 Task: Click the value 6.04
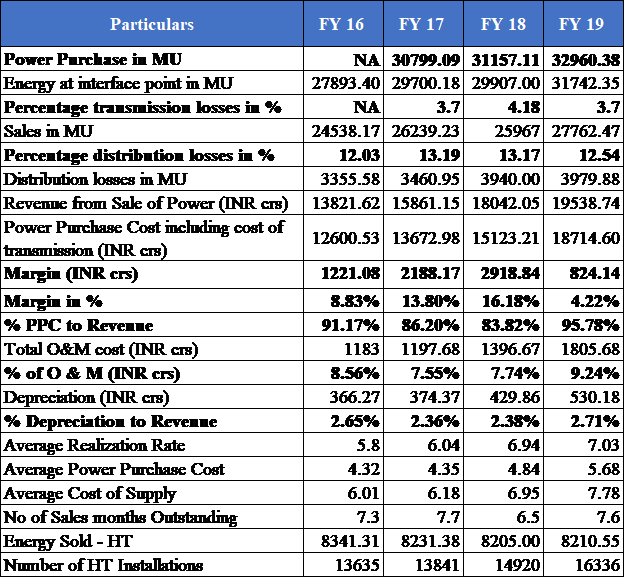[x=444, y=446]
